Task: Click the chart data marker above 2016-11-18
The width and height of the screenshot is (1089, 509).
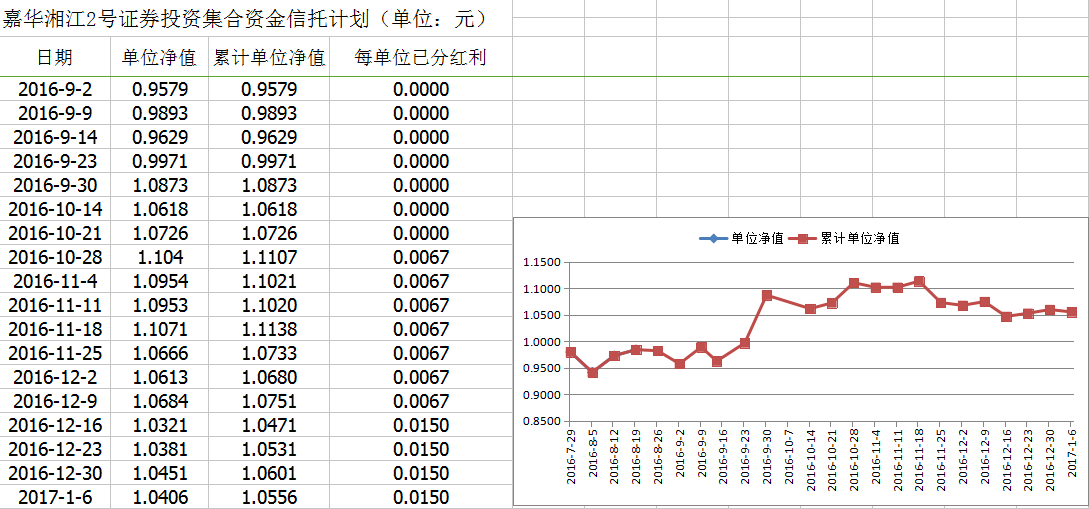Action: (x=919, y=282)
